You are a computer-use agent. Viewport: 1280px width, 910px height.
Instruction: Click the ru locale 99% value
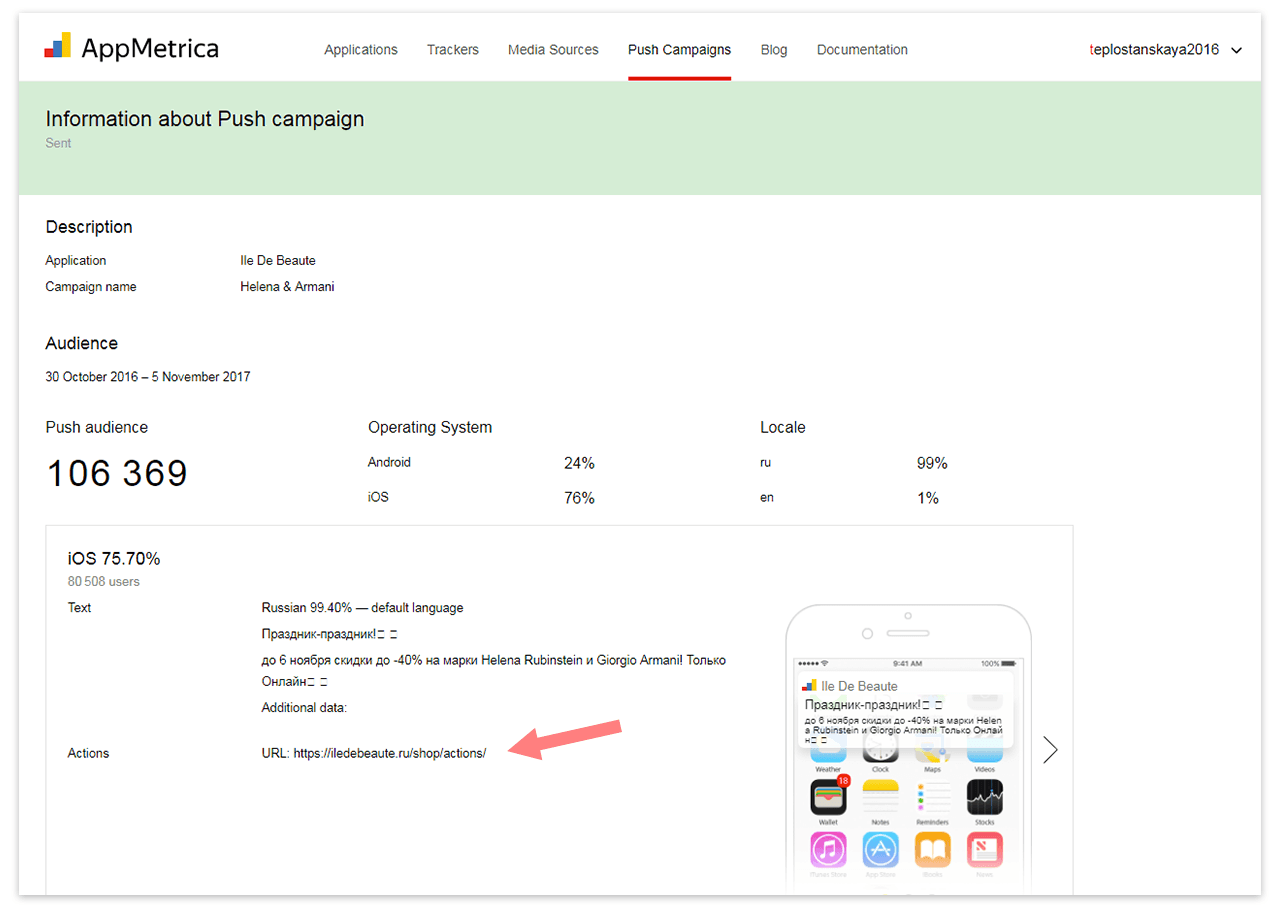(x=932, y=463)
